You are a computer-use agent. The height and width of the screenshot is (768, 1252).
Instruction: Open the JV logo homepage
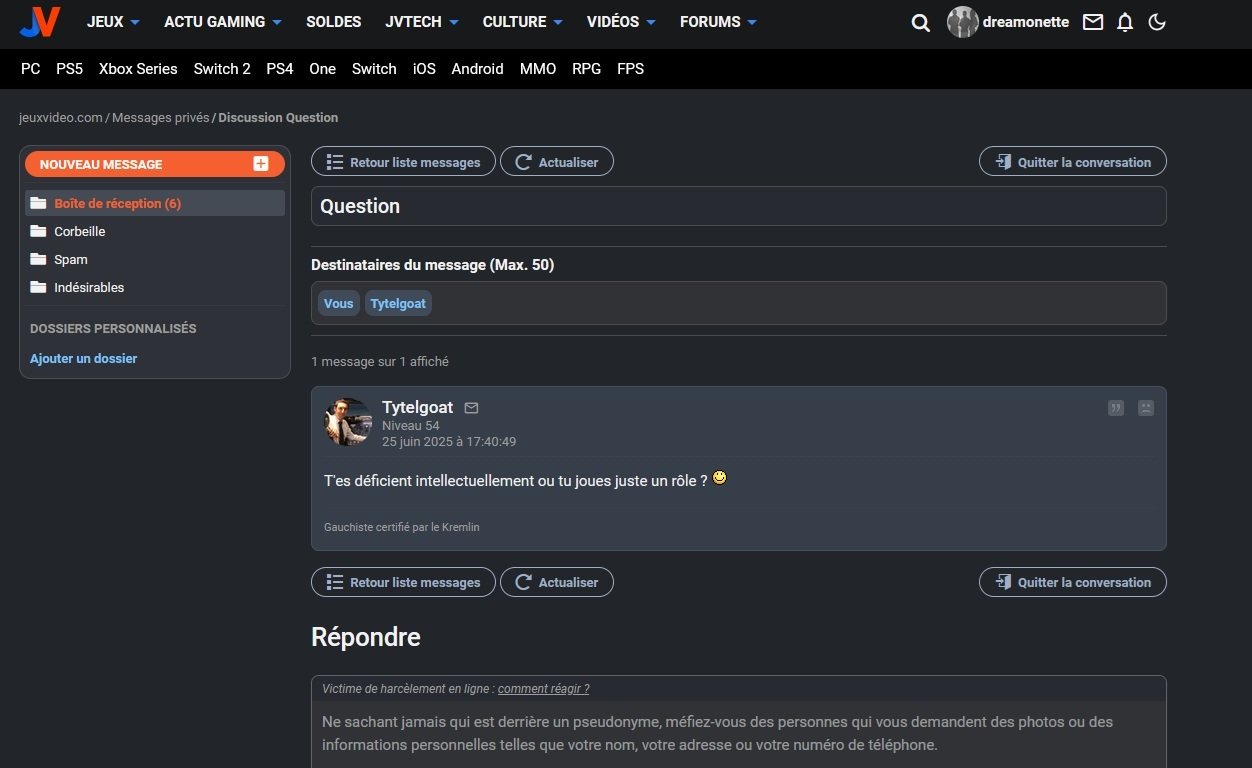pos(40,22)
